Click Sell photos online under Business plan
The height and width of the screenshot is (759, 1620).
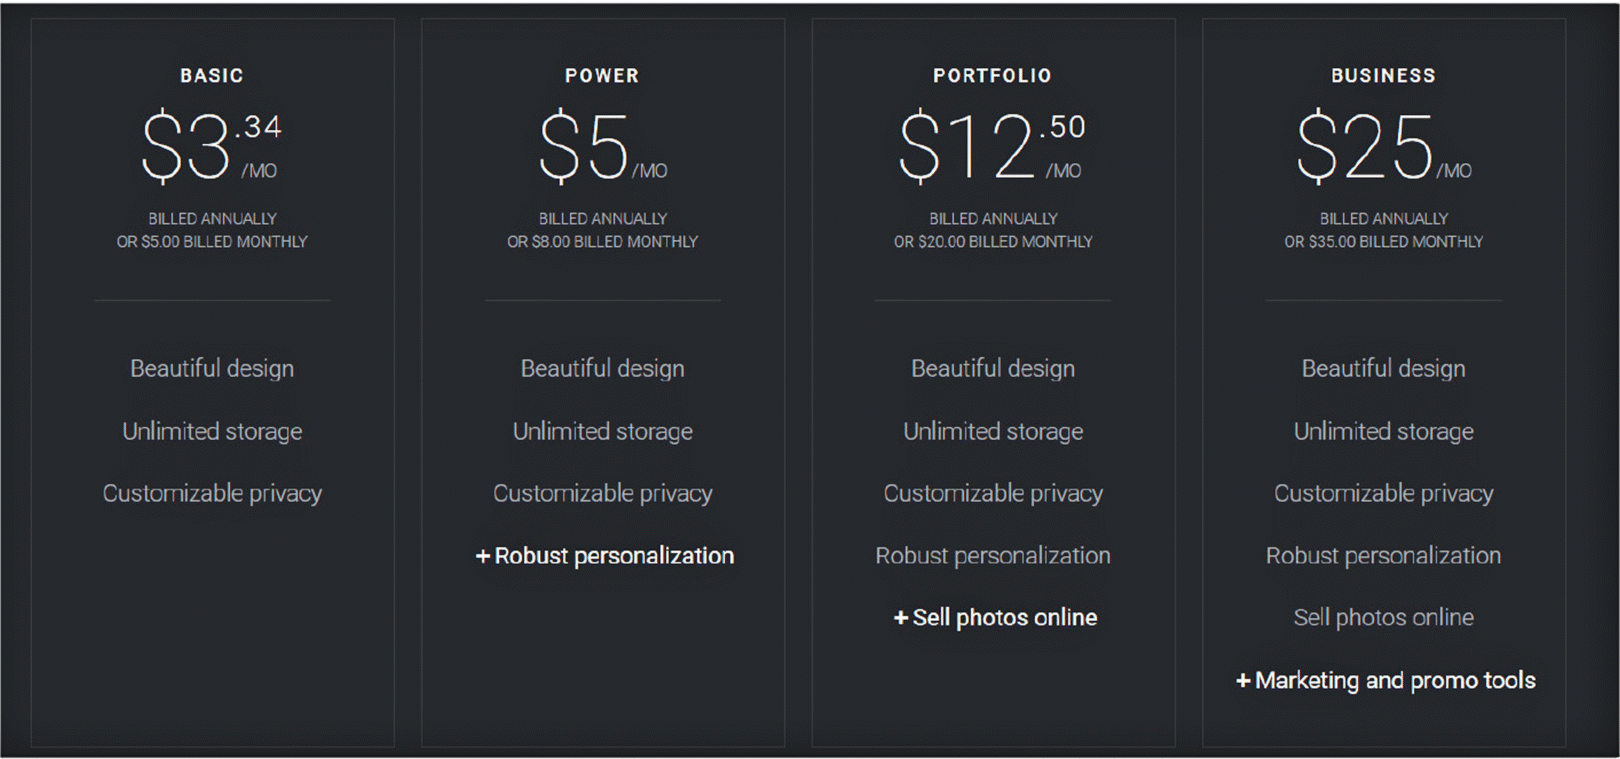[x=1383, y=617]
